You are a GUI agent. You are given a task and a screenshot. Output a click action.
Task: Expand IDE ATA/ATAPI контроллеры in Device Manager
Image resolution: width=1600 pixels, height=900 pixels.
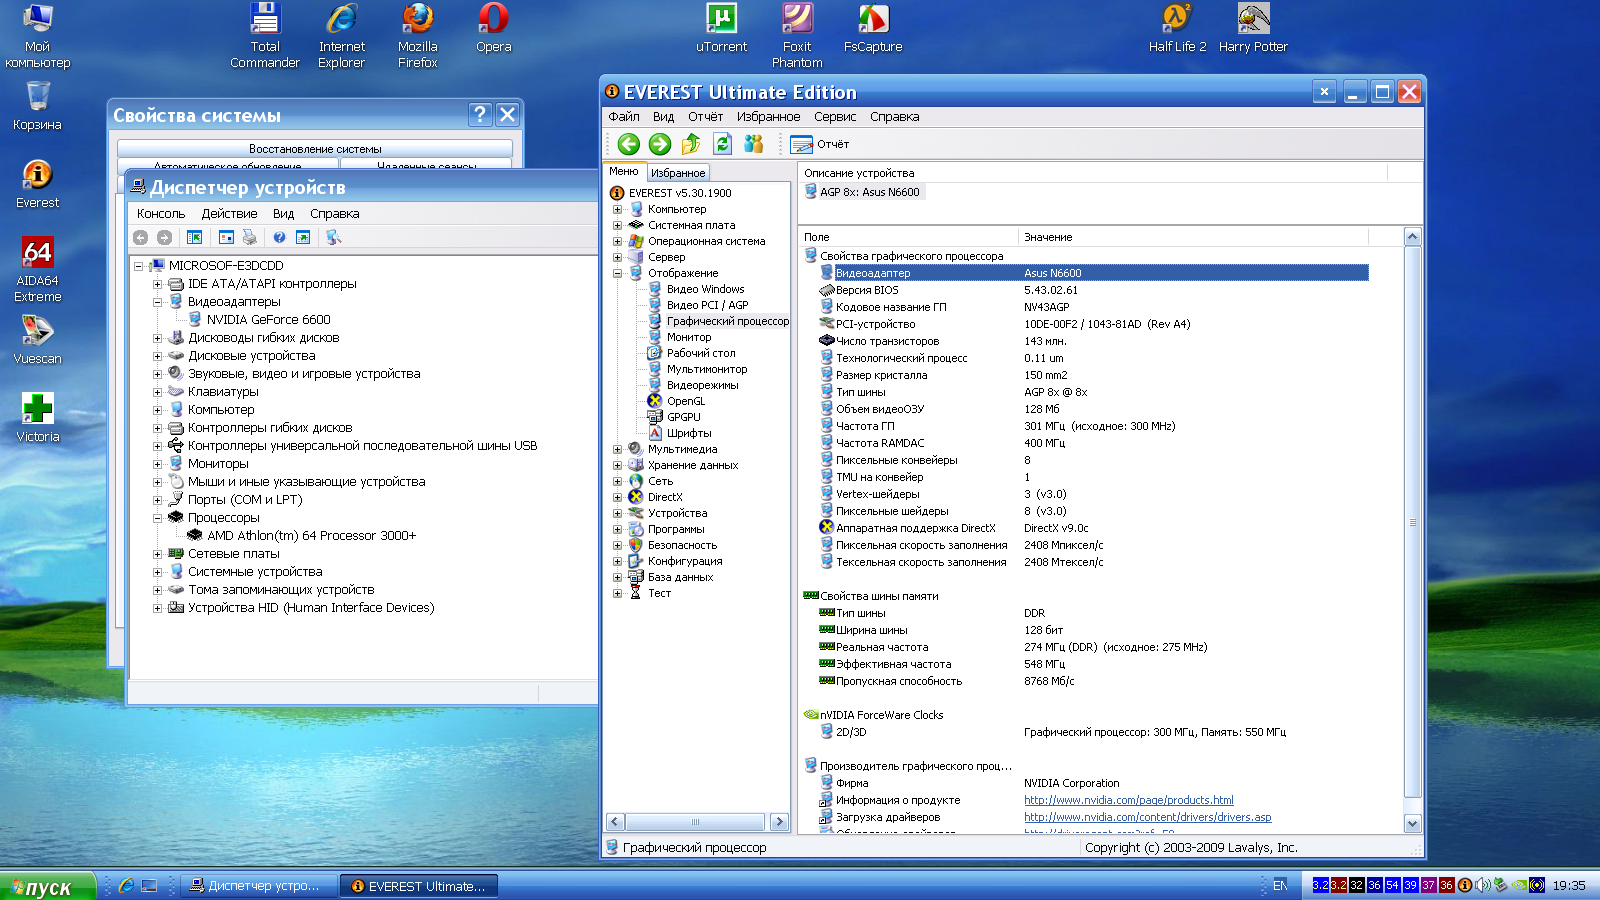(x=157, y=284)
